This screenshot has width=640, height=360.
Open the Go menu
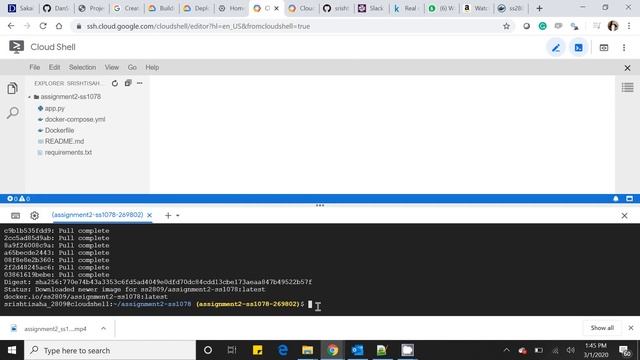(132, 67)
